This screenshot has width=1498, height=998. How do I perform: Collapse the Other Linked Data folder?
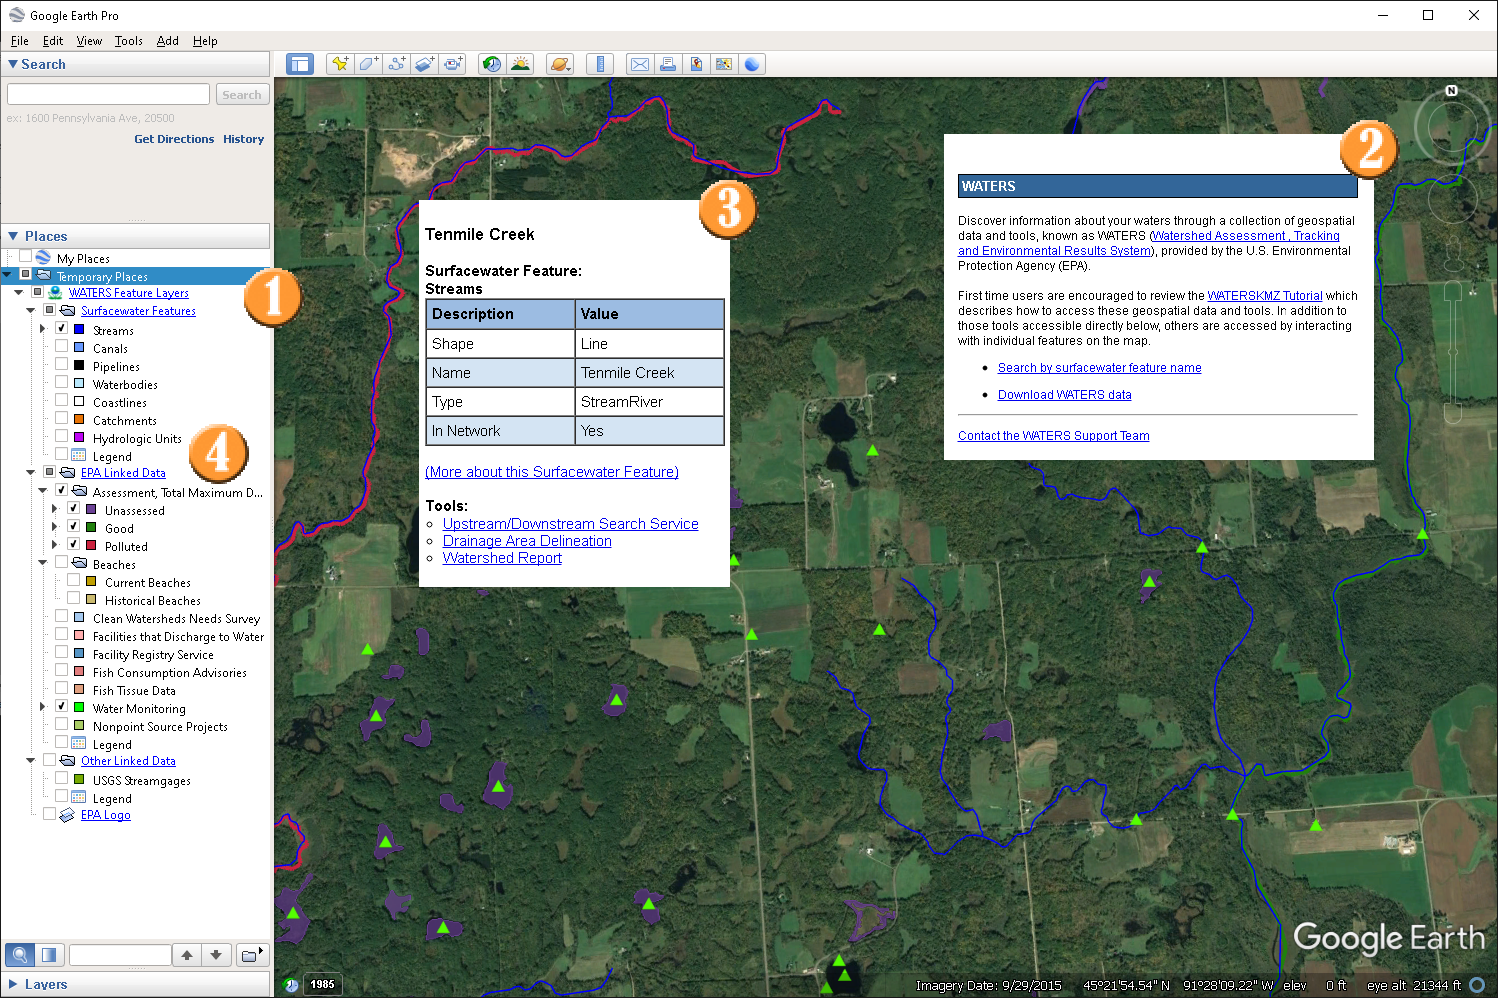point(31,761)
